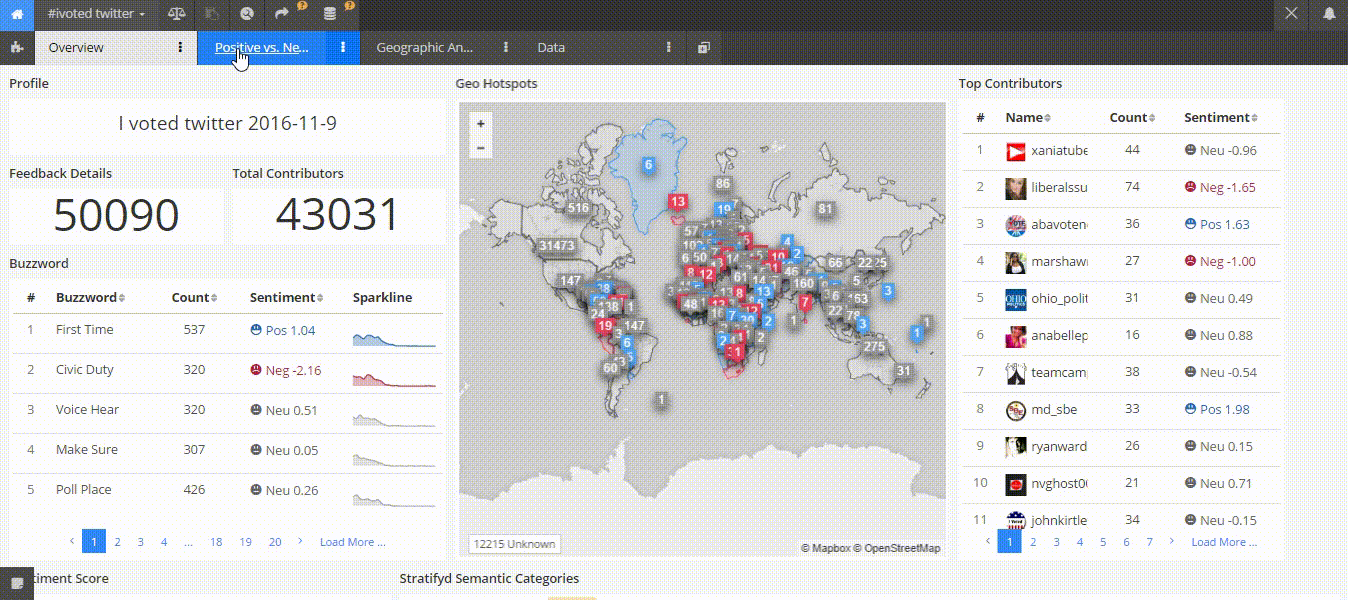Screen dimensions: 1348x600
Task: Open Data tab options menu
Action: click(669, 47)
